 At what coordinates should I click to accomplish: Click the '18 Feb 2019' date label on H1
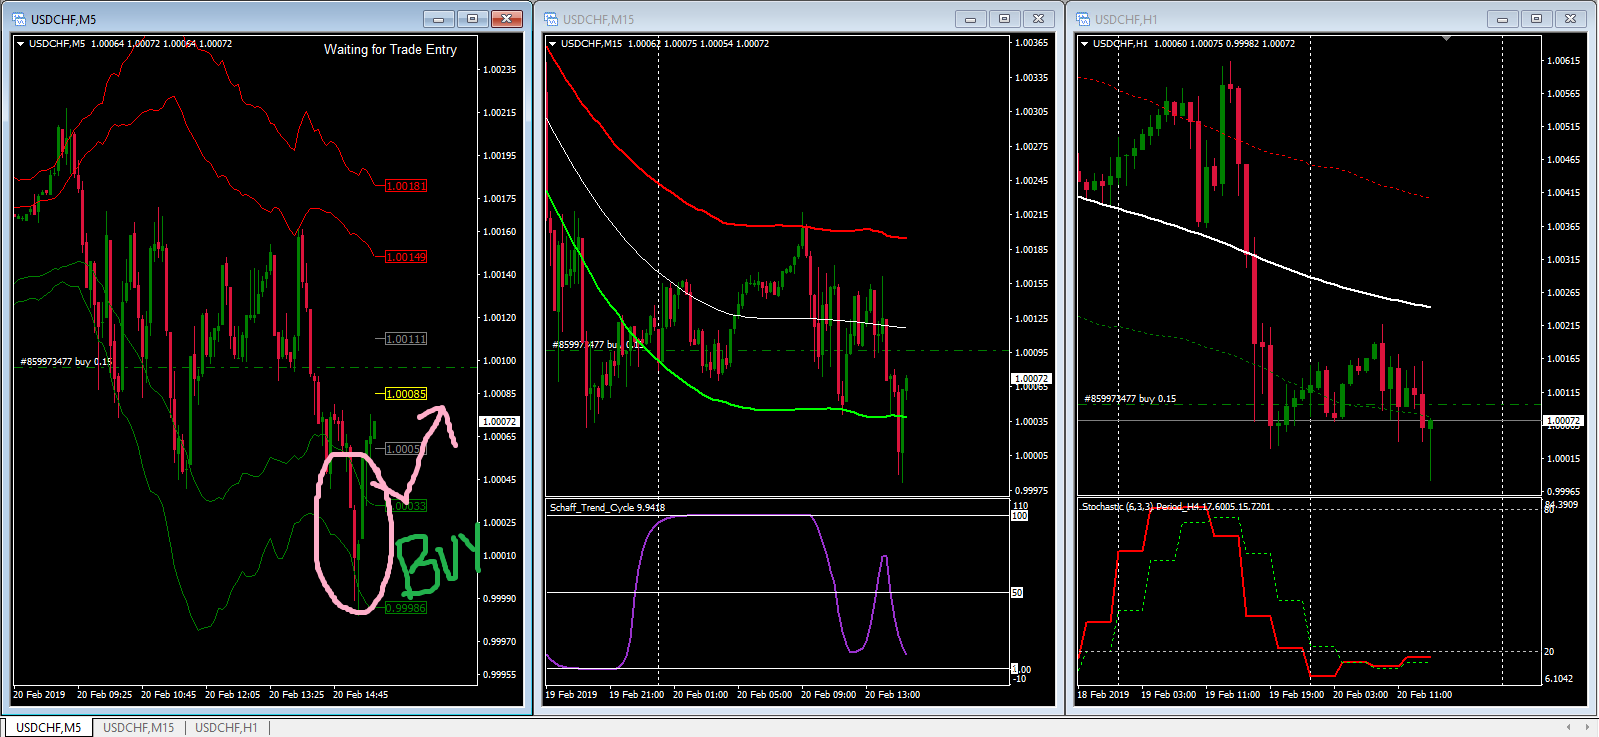pos(1103,695)
